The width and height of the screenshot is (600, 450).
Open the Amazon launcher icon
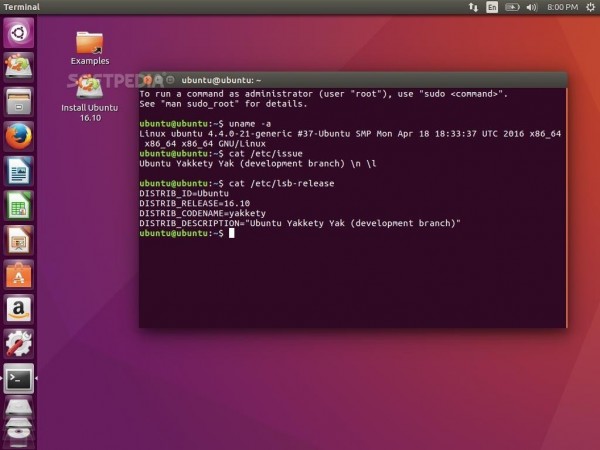(x=18, y=309)
